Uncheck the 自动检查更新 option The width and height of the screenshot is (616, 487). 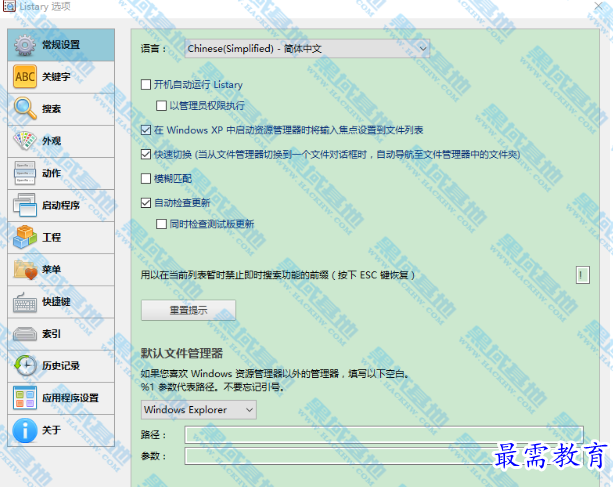[x=147, y=203]
